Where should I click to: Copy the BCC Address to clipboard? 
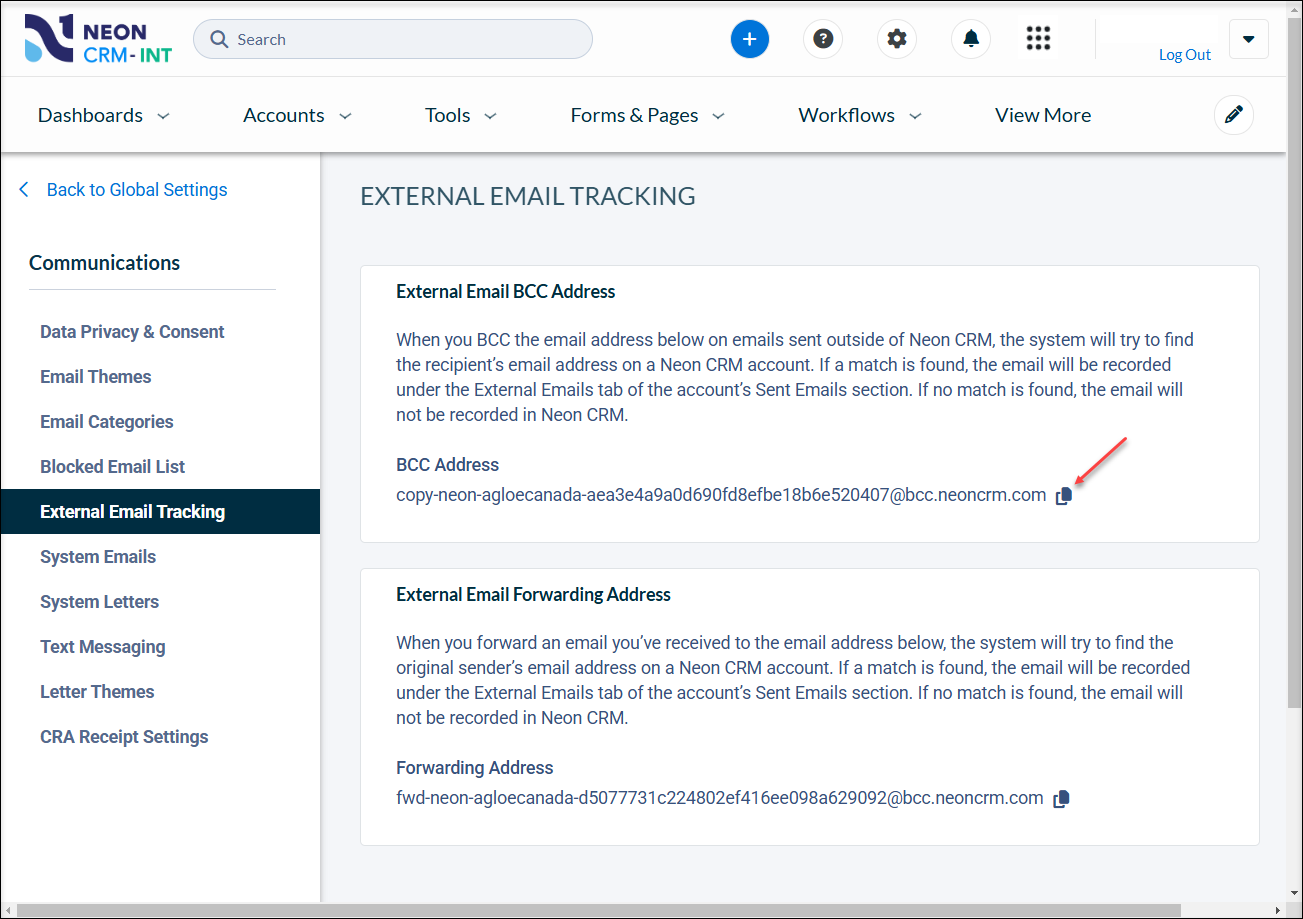(x=1064, y=496)
